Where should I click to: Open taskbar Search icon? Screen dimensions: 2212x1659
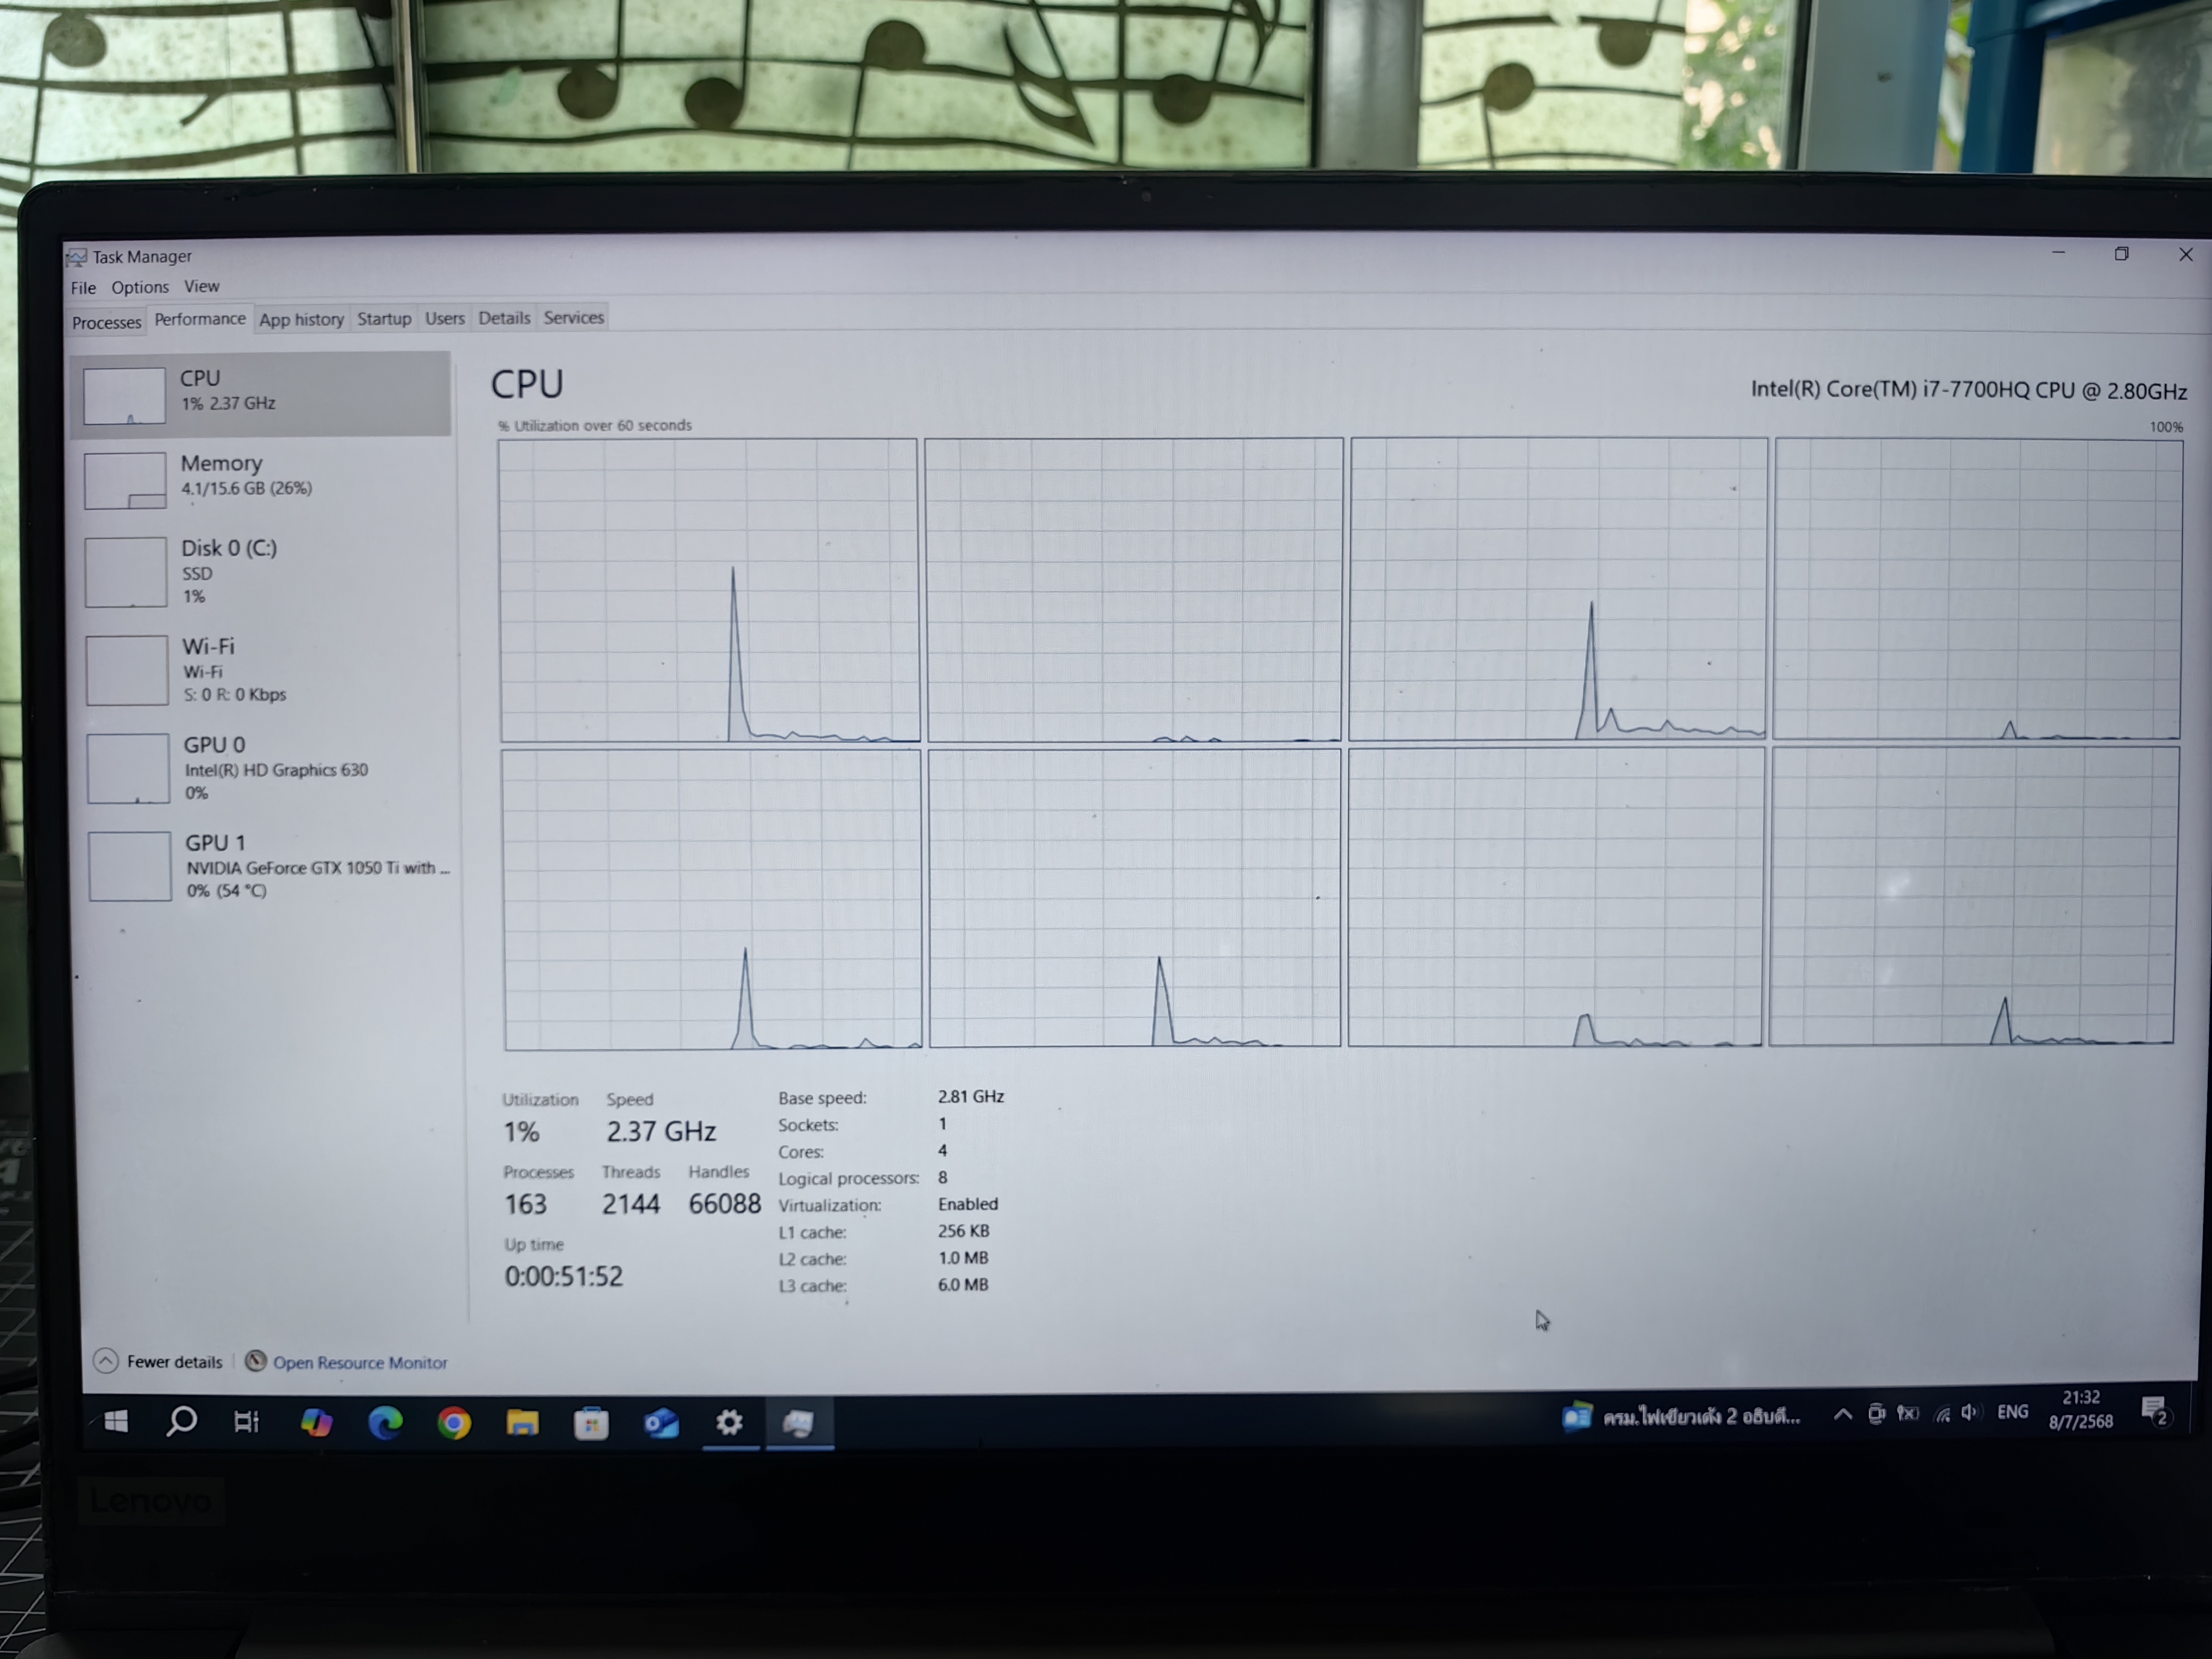click(182, 1421)
